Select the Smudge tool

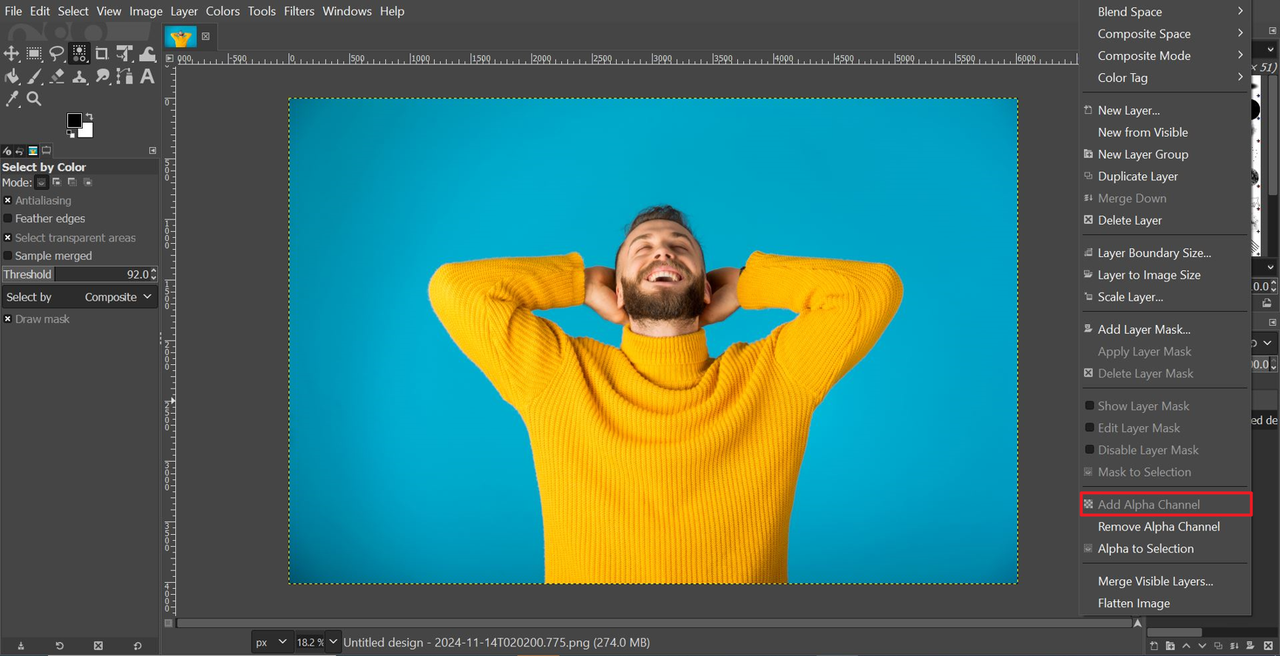[x=102, y=76]
